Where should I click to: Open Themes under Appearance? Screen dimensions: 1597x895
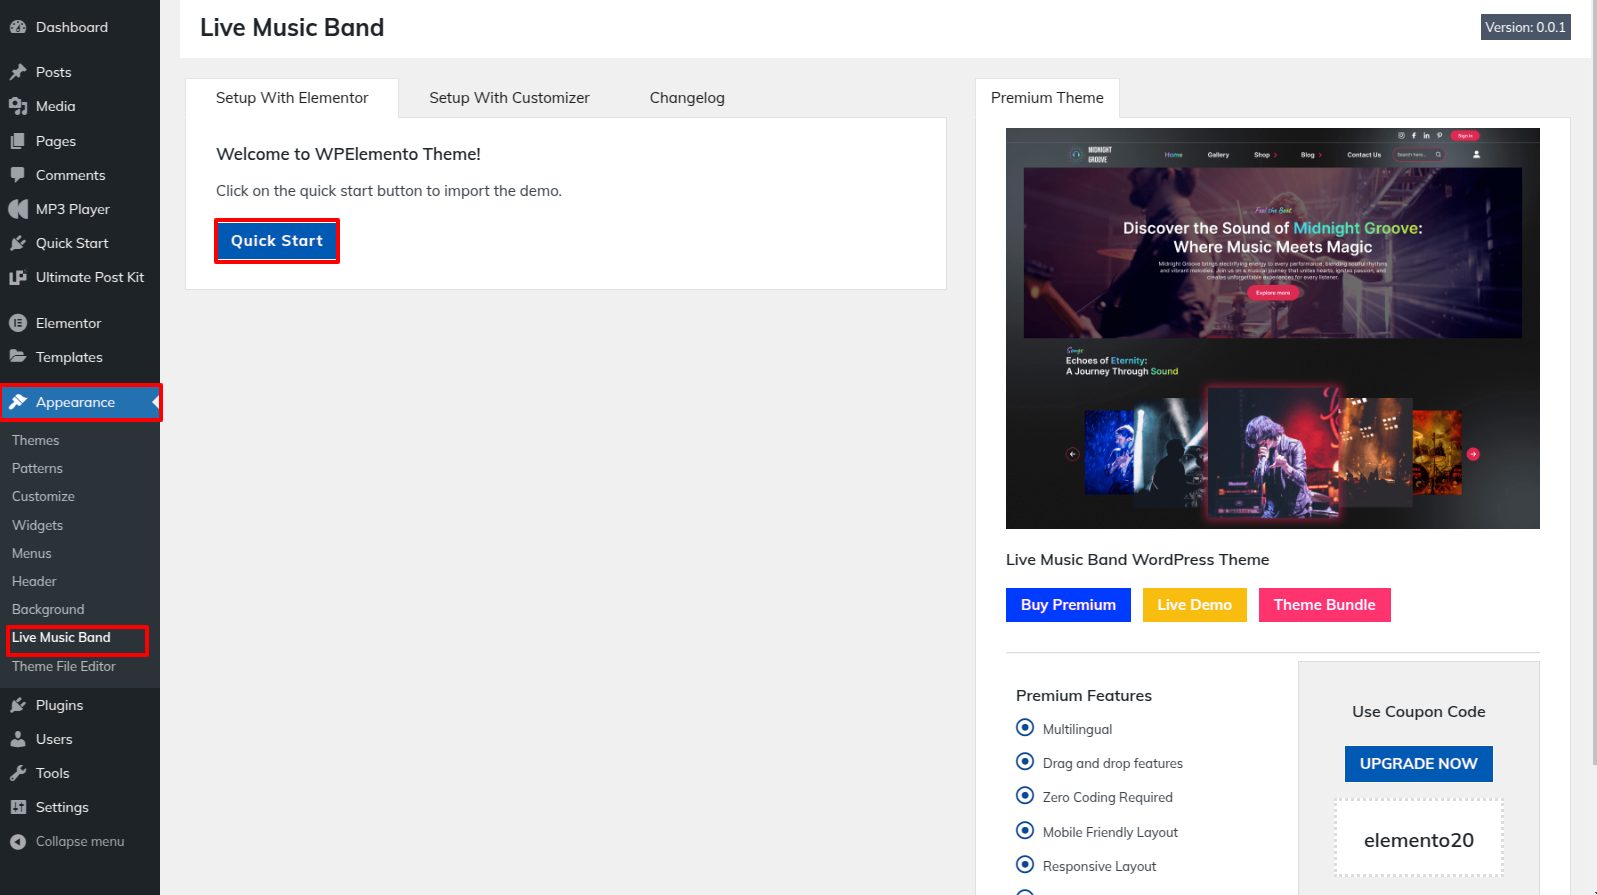(36, 440)
